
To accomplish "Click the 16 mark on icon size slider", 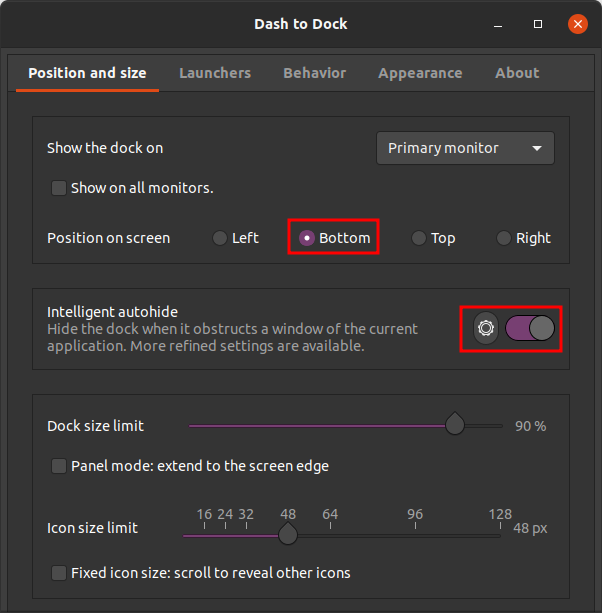I will point(204,514).
